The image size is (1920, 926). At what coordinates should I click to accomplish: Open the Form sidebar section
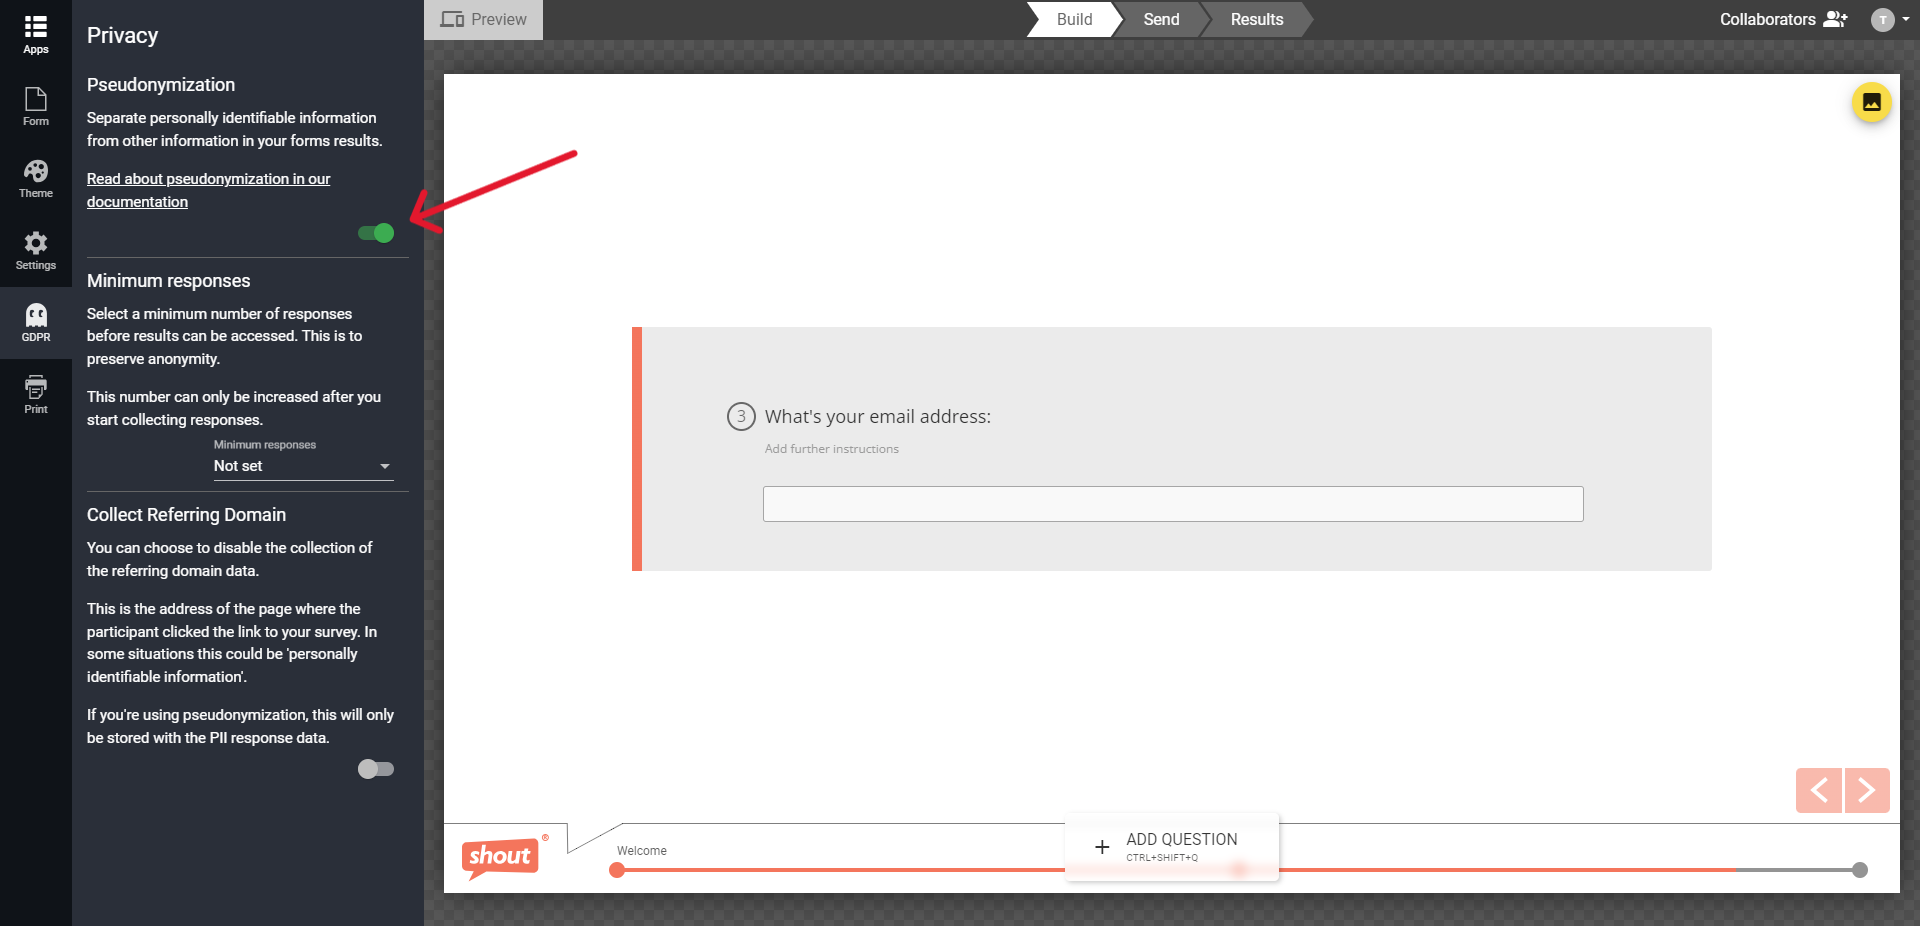(x=36, y=106)
